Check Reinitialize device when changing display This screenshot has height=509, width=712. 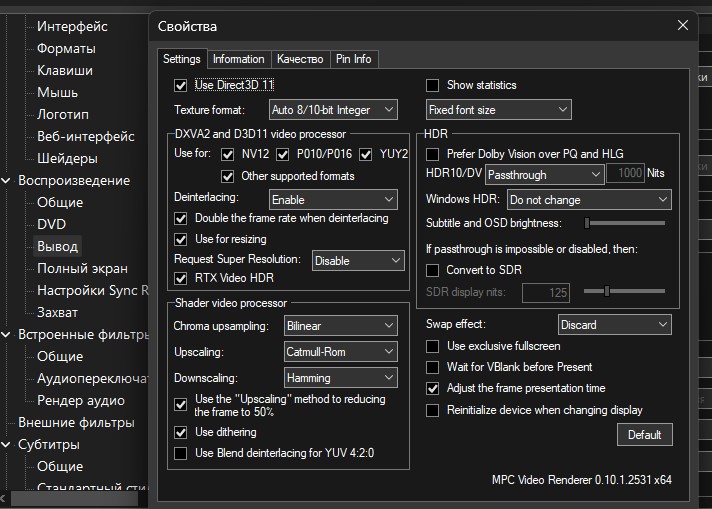(x=433, y=410)
